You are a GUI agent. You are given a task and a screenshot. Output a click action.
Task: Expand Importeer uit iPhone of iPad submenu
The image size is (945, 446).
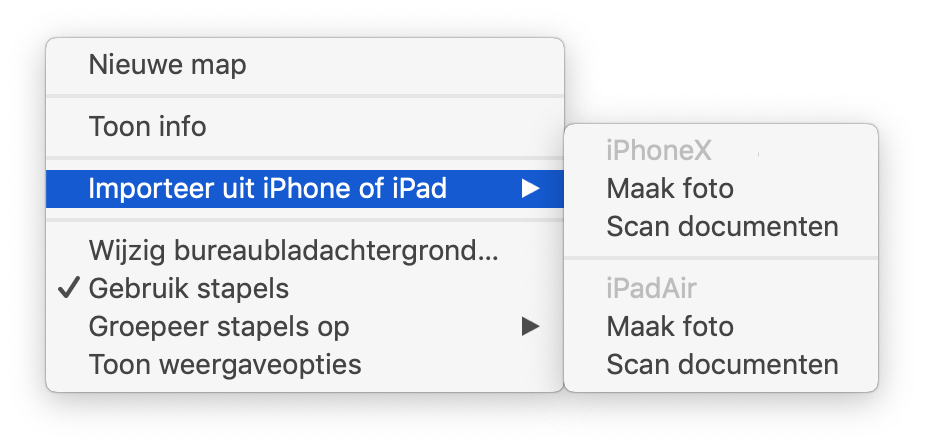(x=305, y=189)
